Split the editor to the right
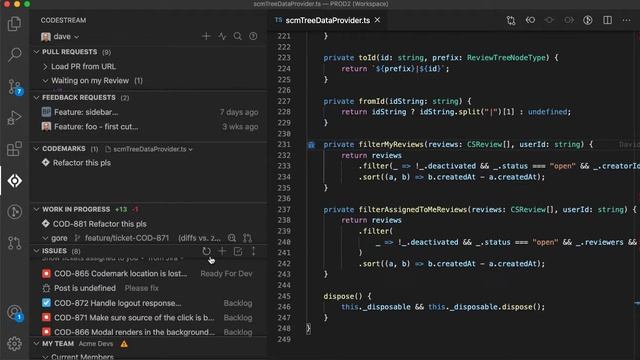 coord(607,20)
